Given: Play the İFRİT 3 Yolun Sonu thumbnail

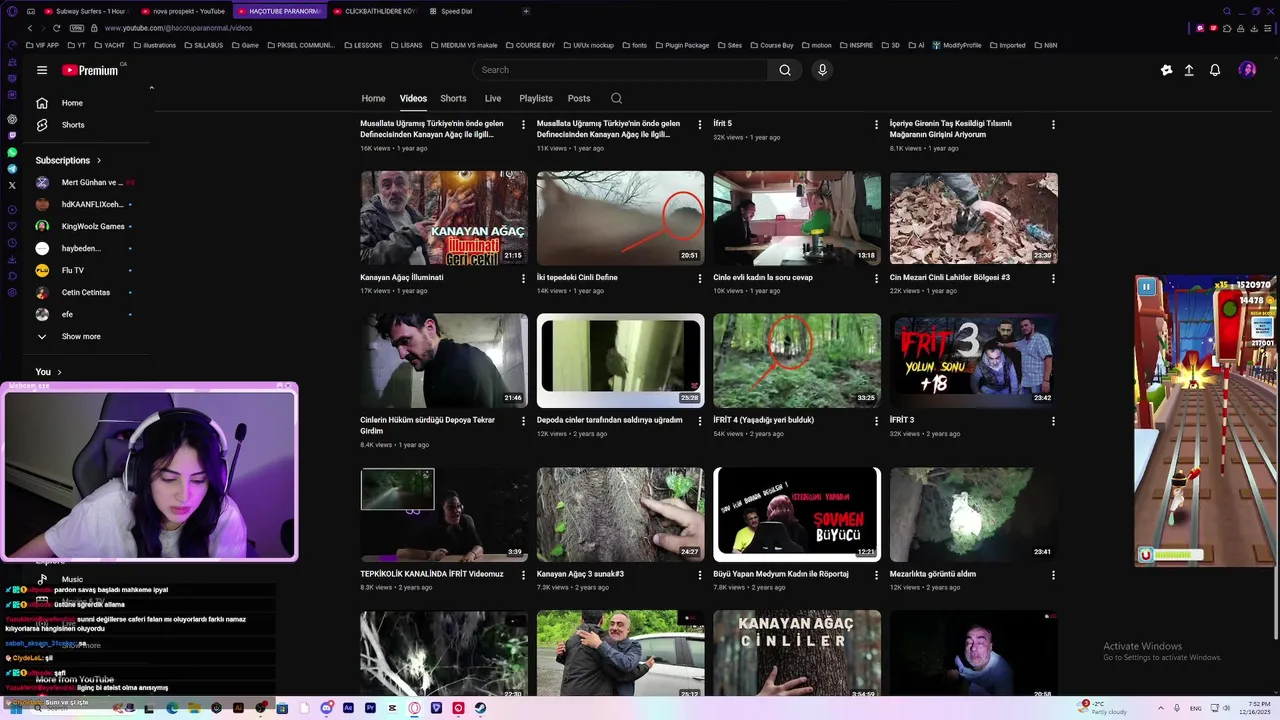Looking at the screenshot, I should click(973, 360).
